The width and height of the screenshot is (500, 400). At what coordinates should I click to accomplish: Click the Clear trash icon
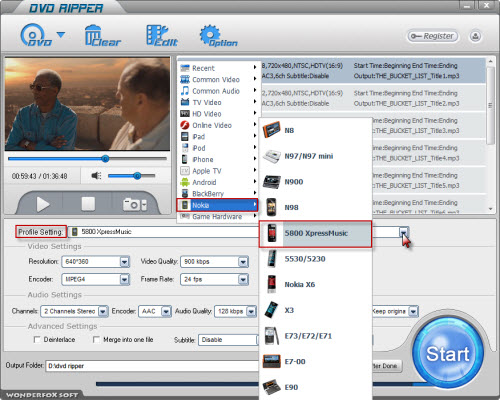point(102,35)
